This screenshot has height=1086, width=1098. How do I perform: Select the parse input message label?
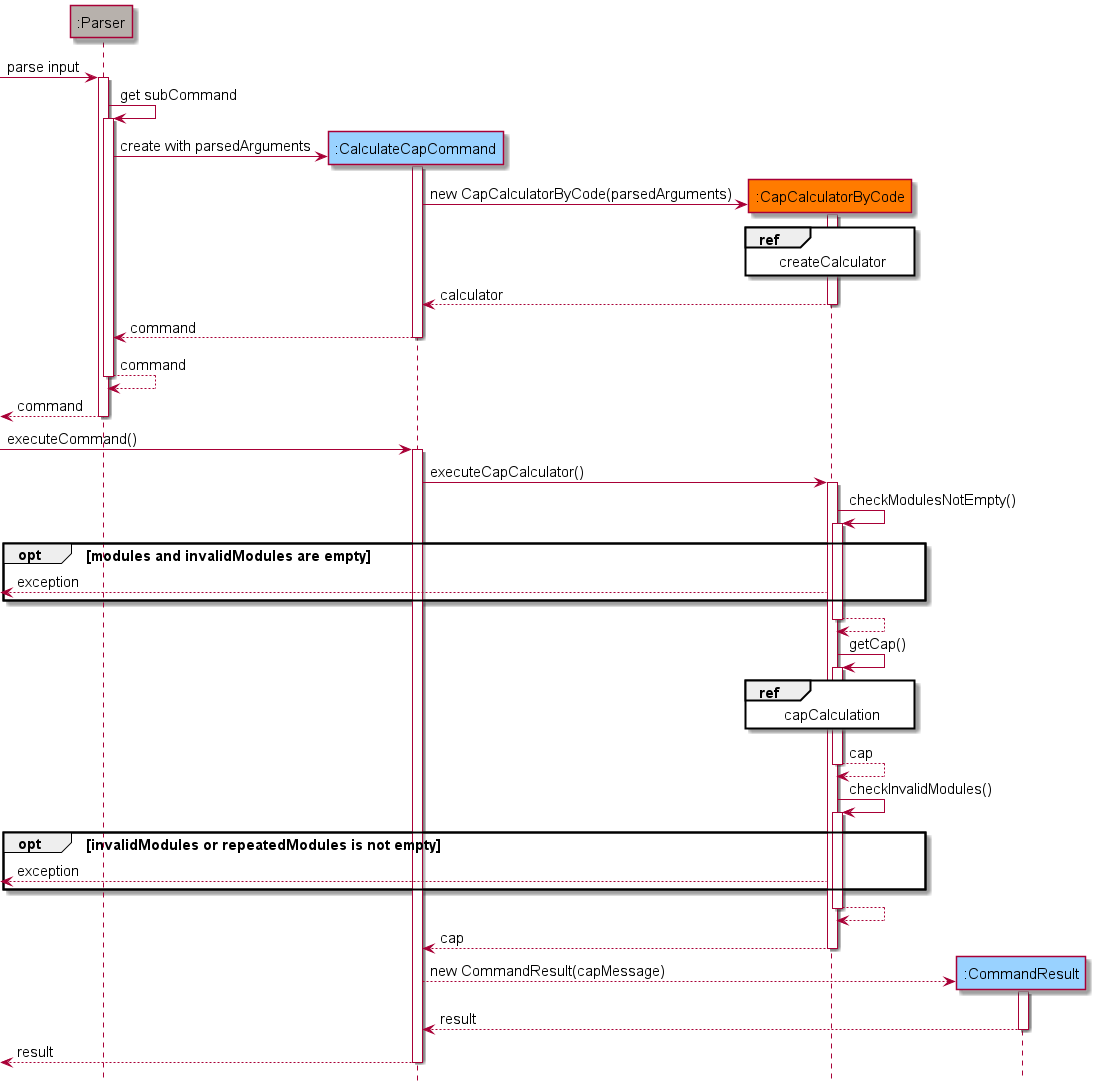coord(42,67)
